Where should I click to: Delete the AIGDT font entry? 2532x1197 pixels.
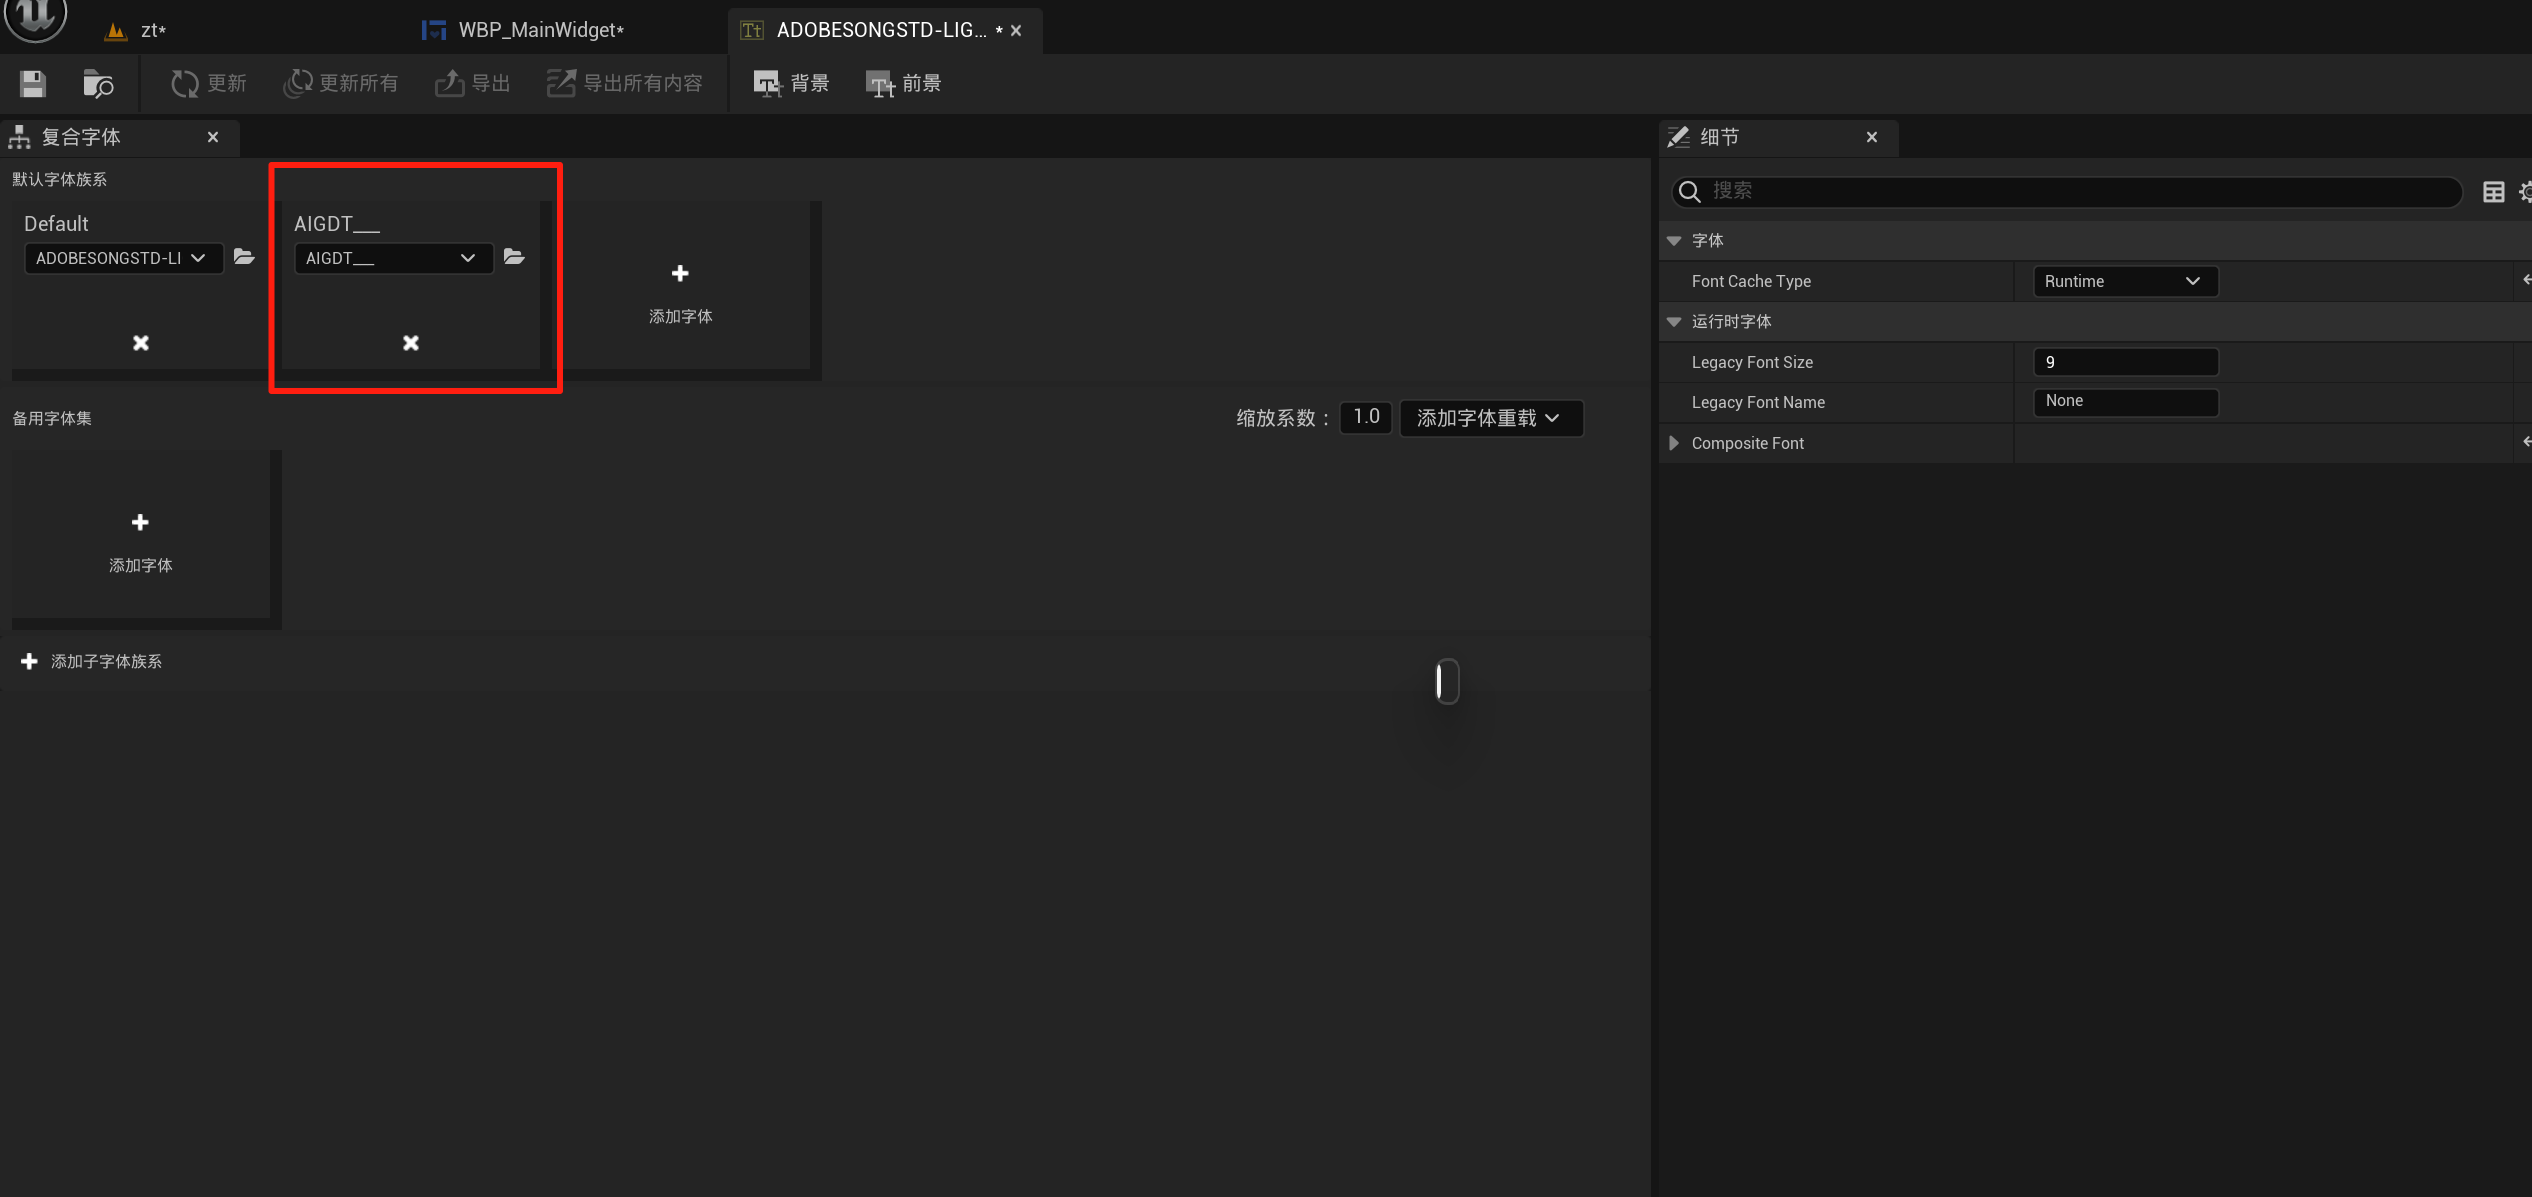click(x=411, y=343)
